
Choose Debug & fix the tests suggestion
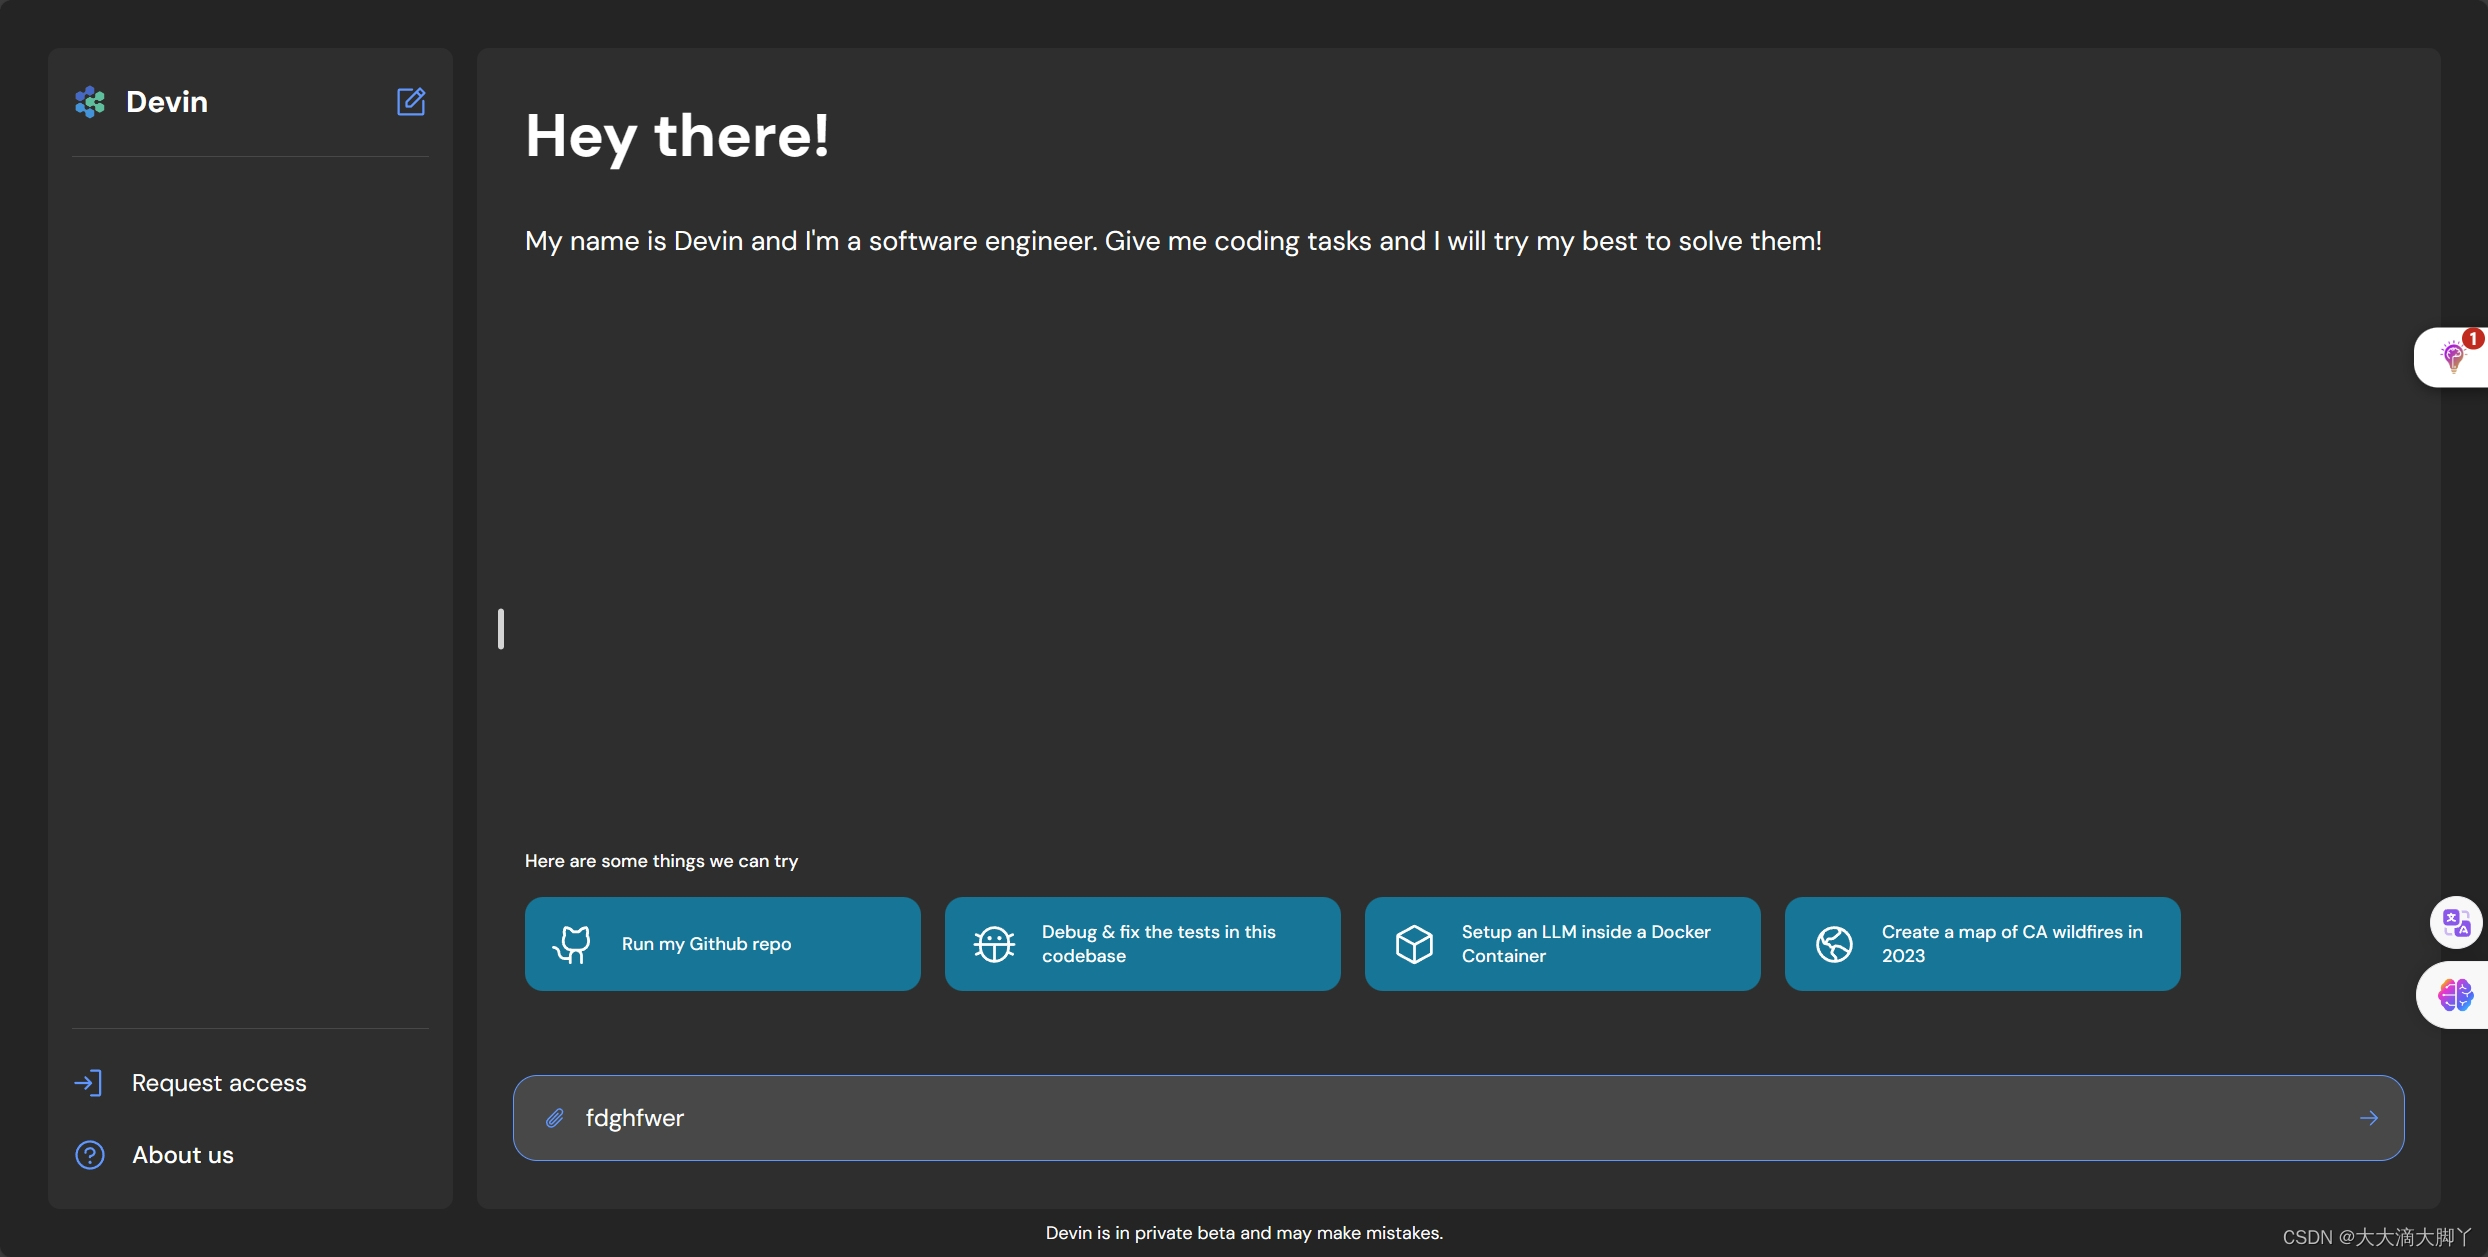pyautogui.click(x=1160, y=944)
